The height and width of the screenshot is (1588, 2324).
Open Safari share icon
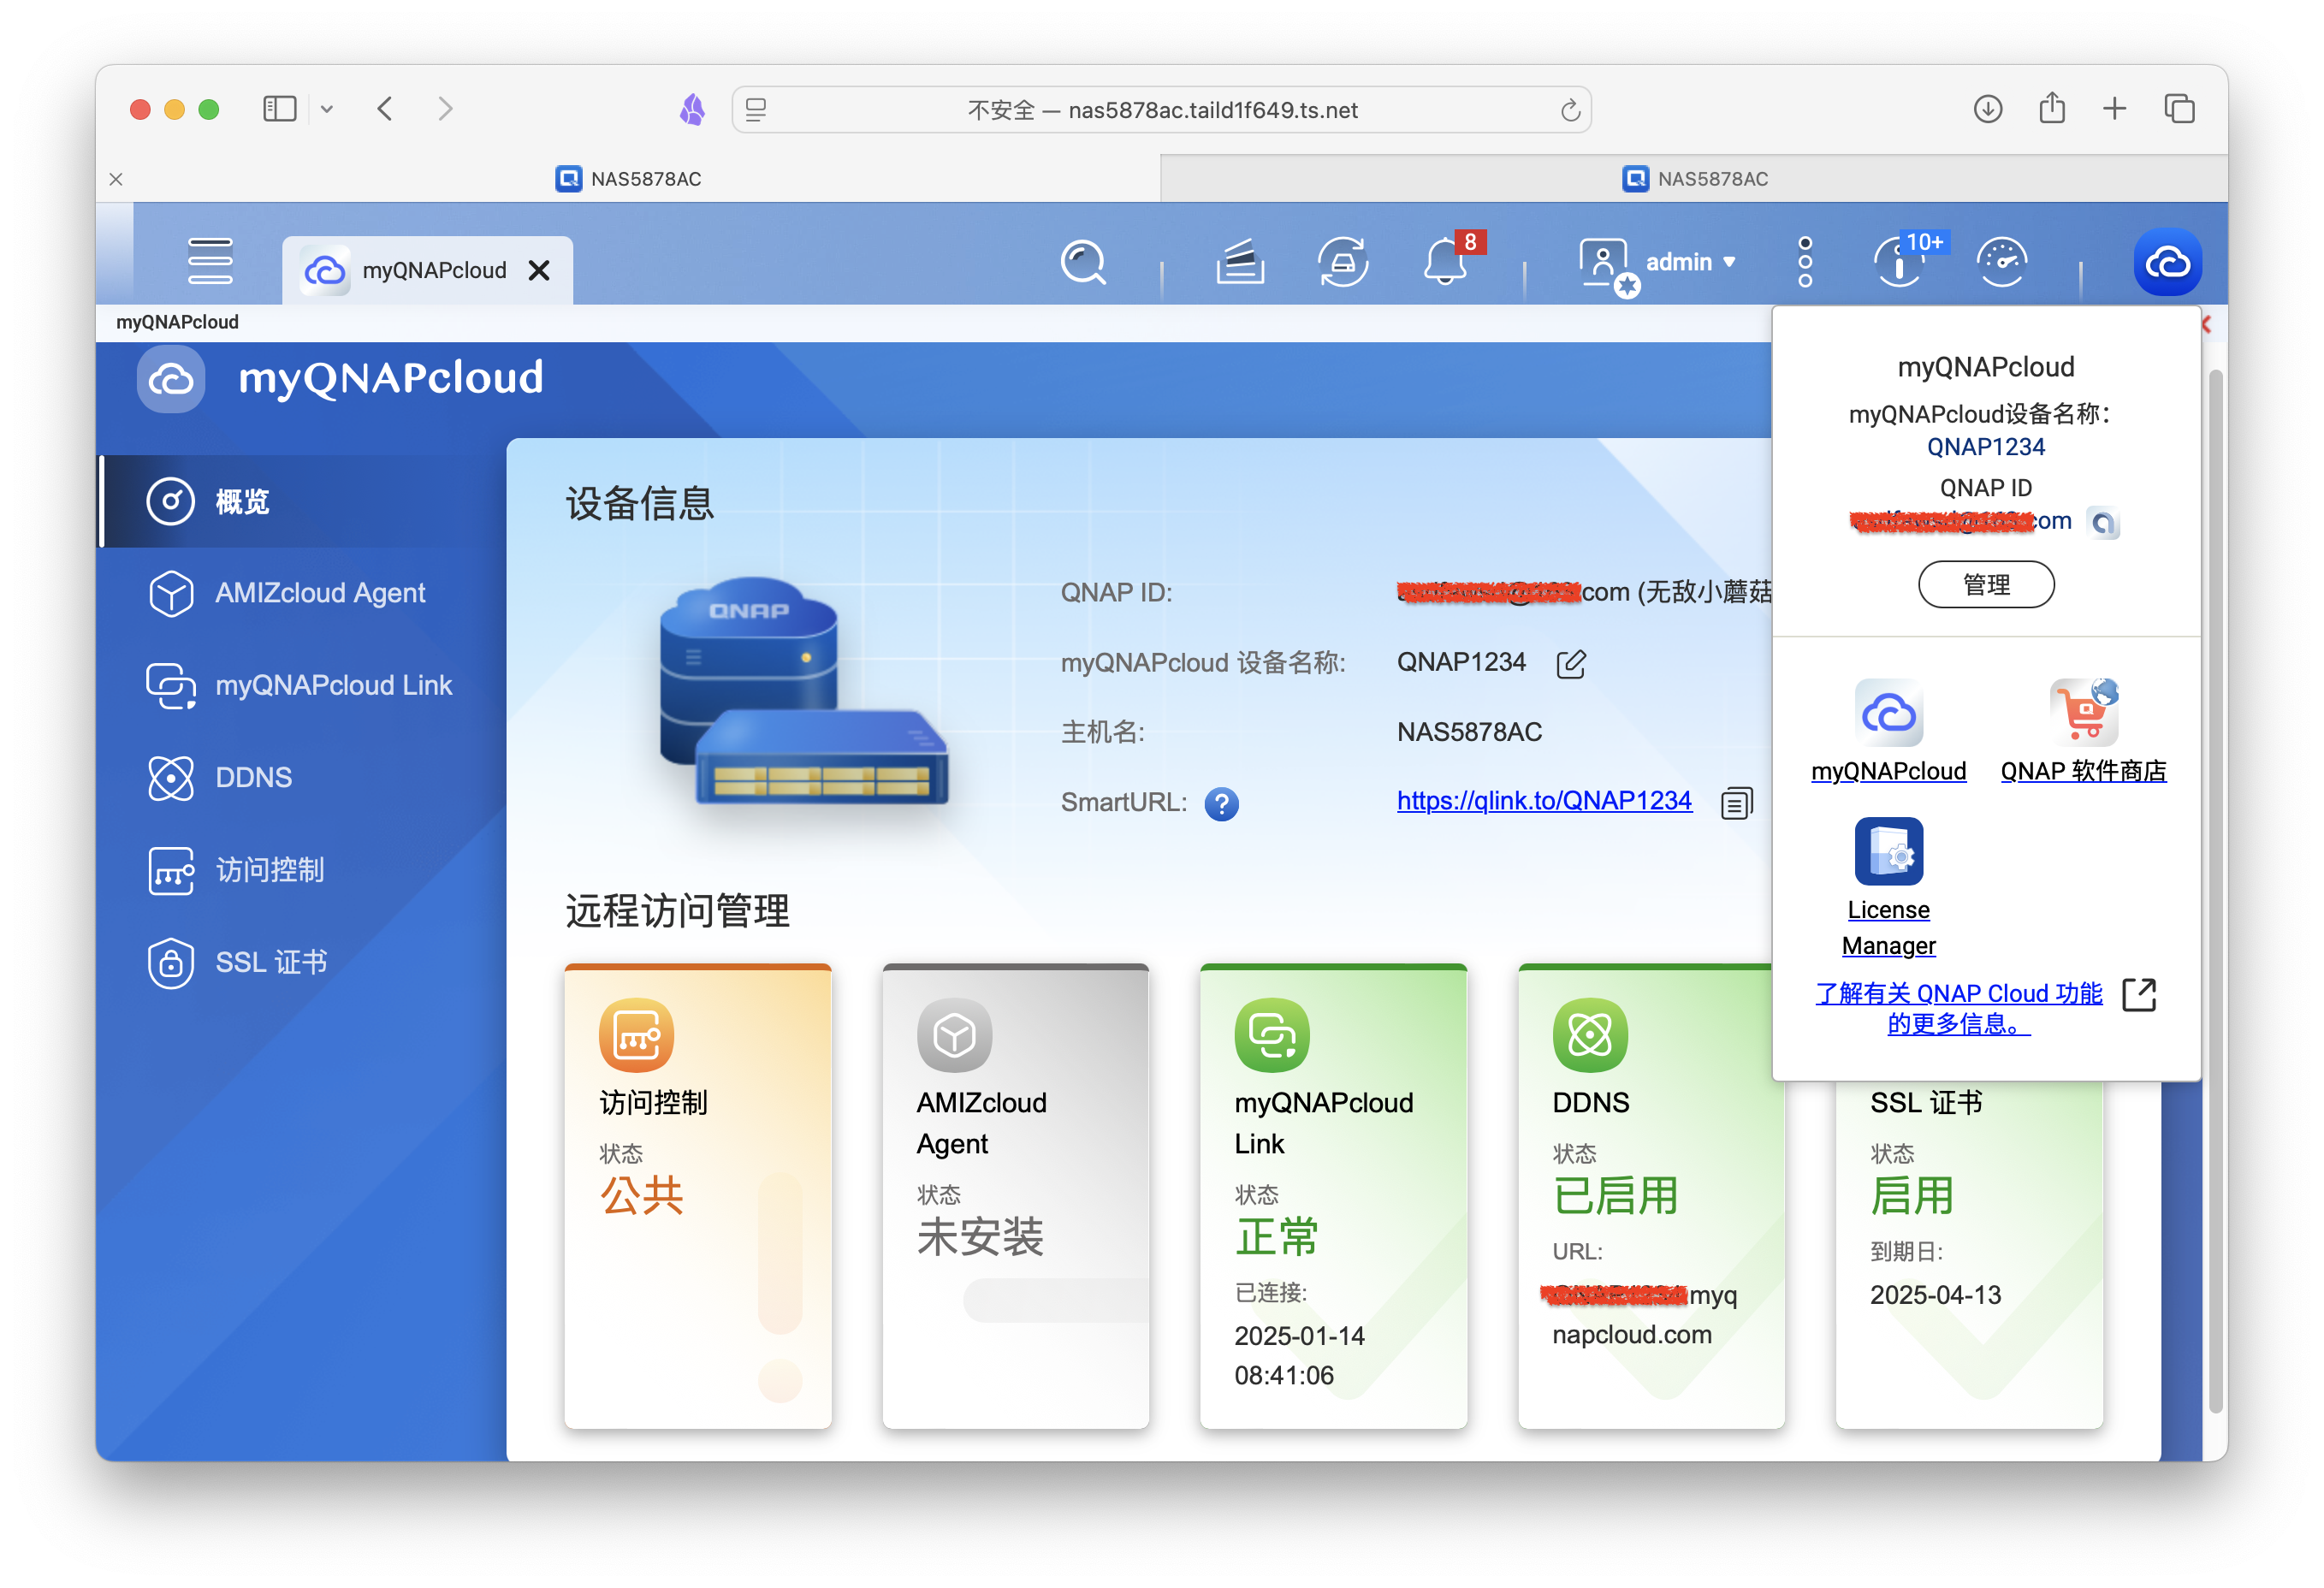[x=2052, y=107]
